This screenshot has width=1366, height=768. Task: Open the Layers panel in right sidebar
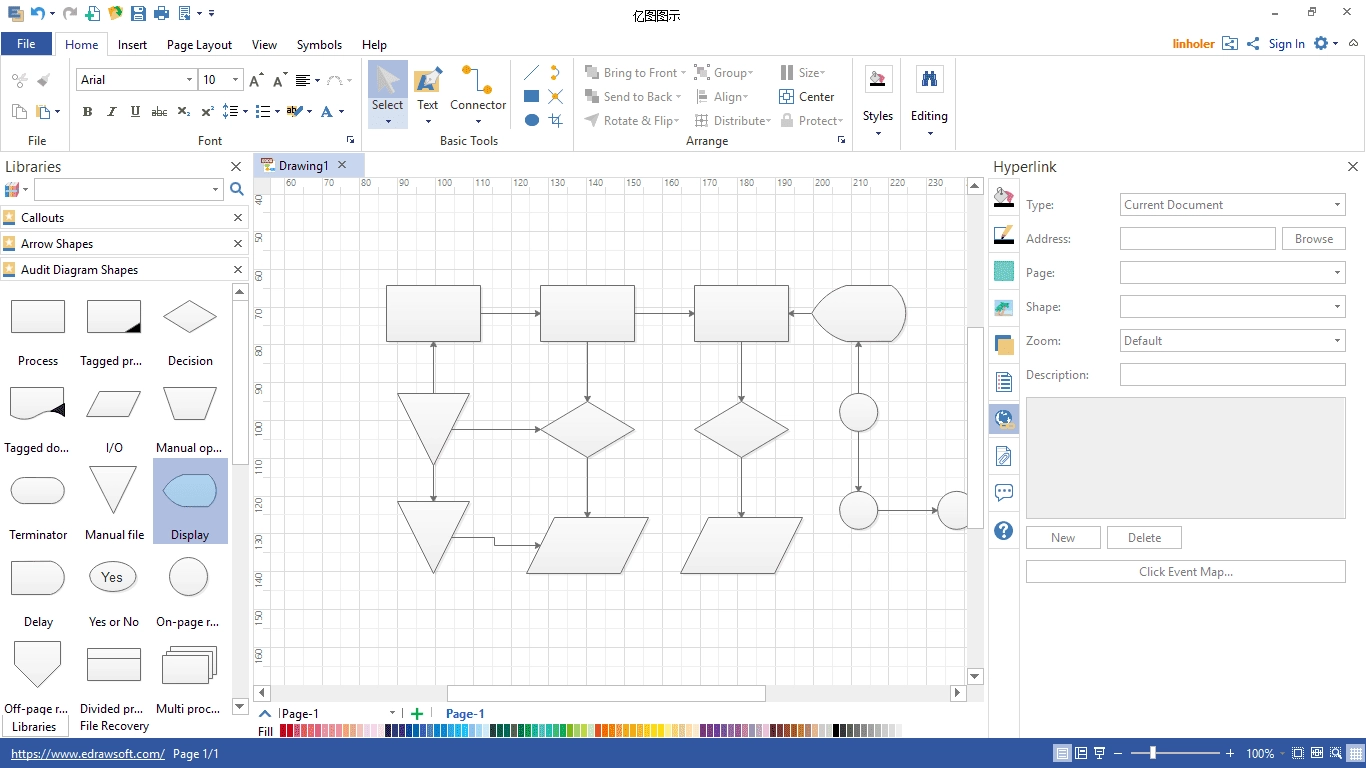pyautogui.click(x=1004, y=345)
